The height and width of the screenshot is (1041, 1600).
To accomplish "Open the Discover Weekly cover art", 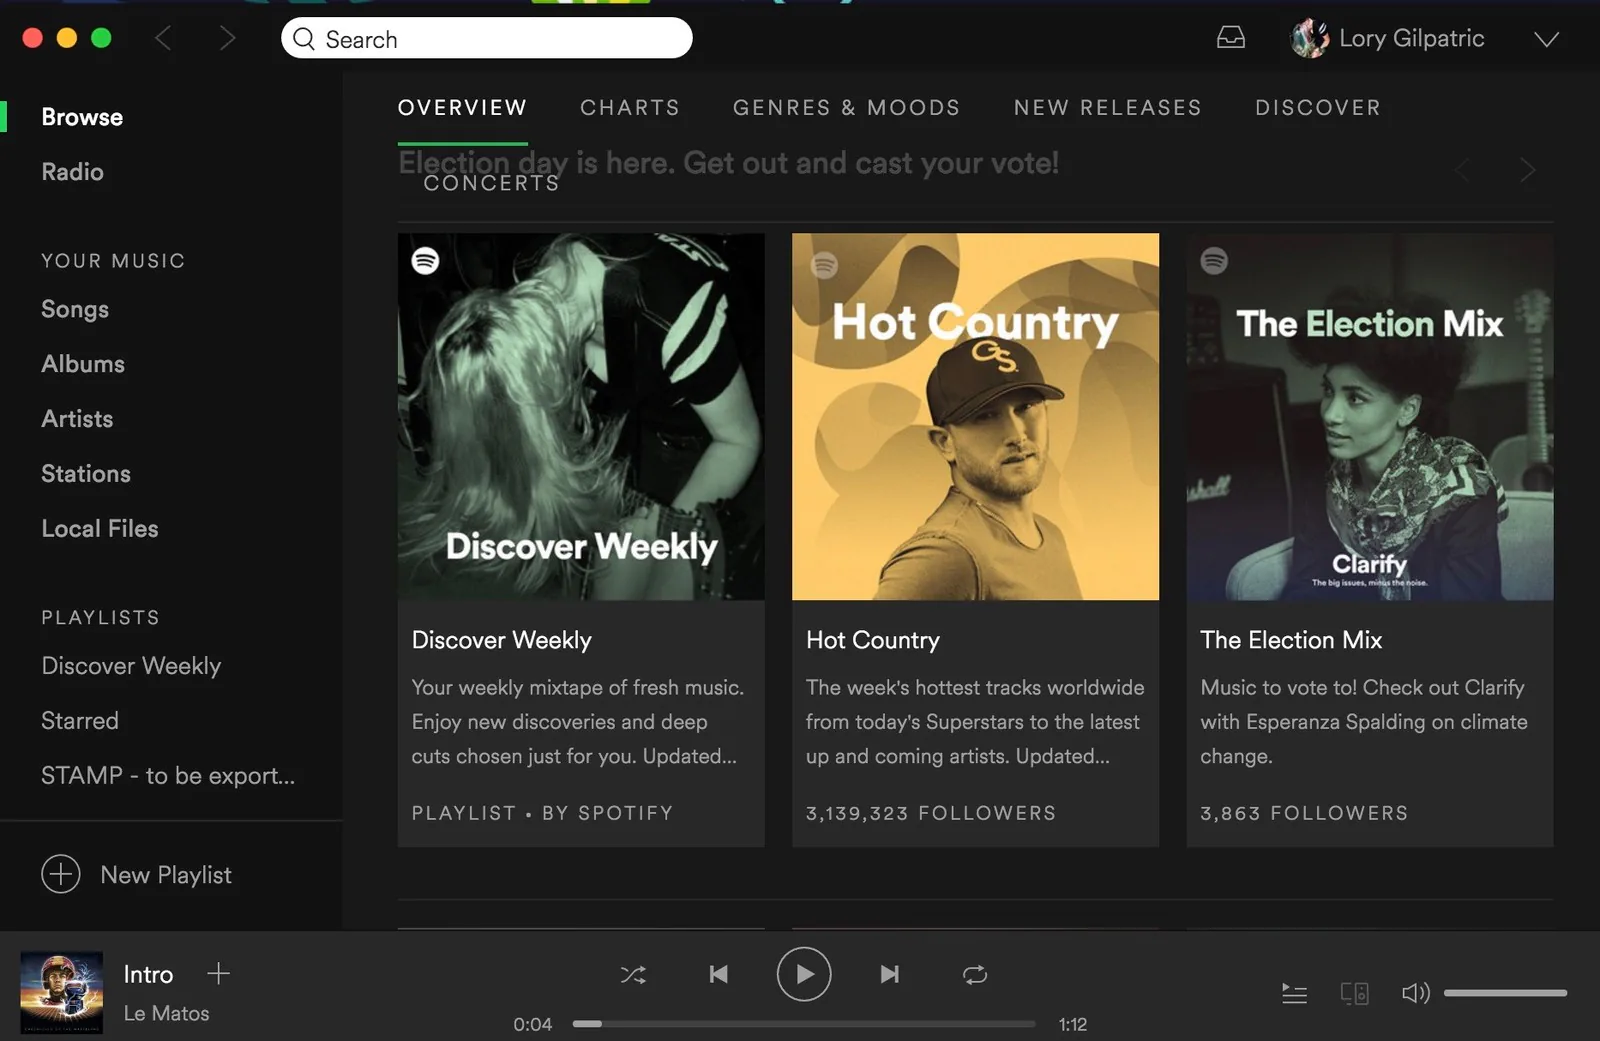I will pyautogui.click(x=581, y=417).
